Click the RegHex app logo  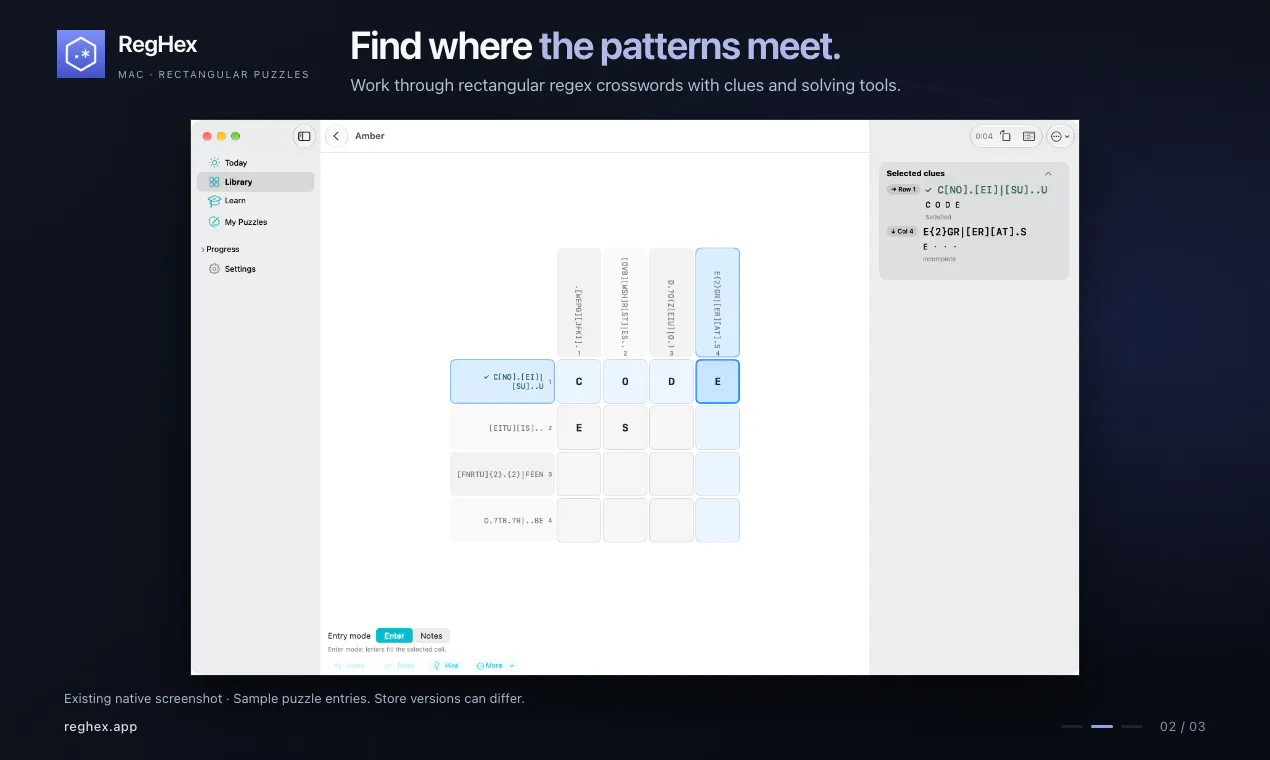pyautogui.click(x=81, y=54)
